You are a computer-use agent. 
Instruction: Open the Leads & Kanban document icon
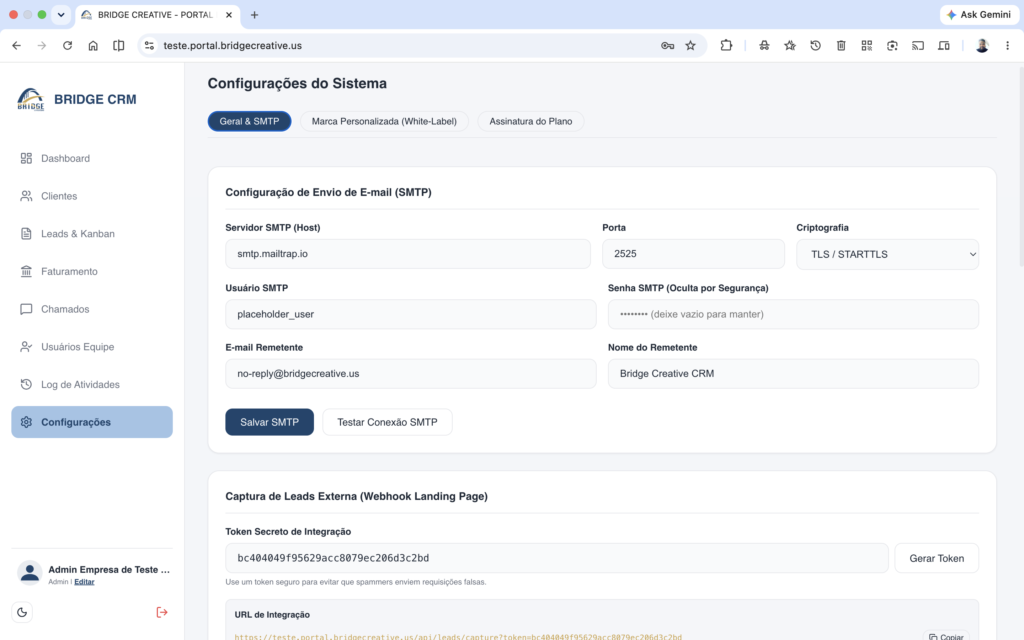pyautogui.click(x=26, y=234)
